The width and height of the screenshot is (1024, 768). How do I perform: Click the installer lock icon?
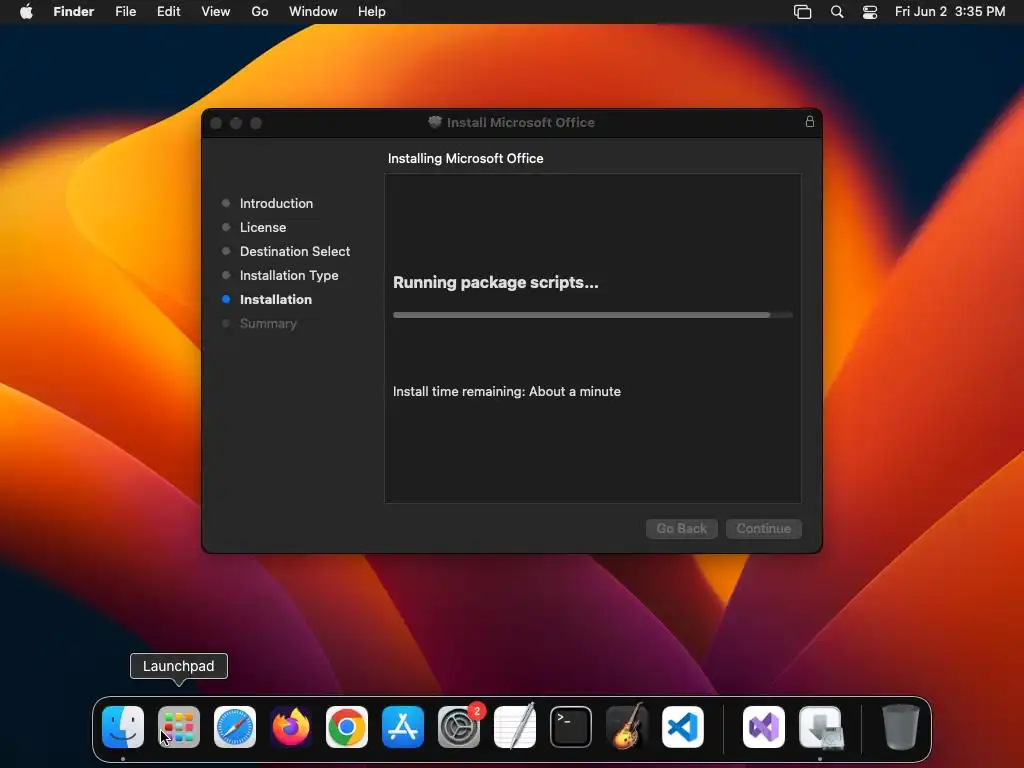(x=810, y=121)
